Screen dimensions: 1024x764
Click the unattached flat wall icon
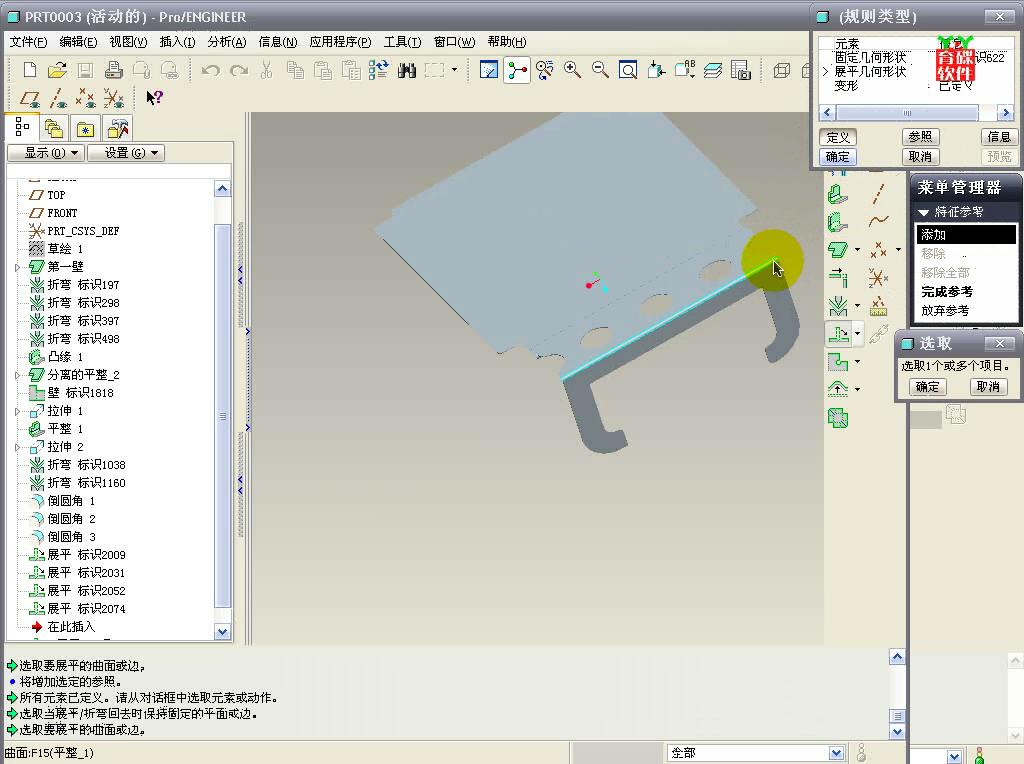click(838, 249)
